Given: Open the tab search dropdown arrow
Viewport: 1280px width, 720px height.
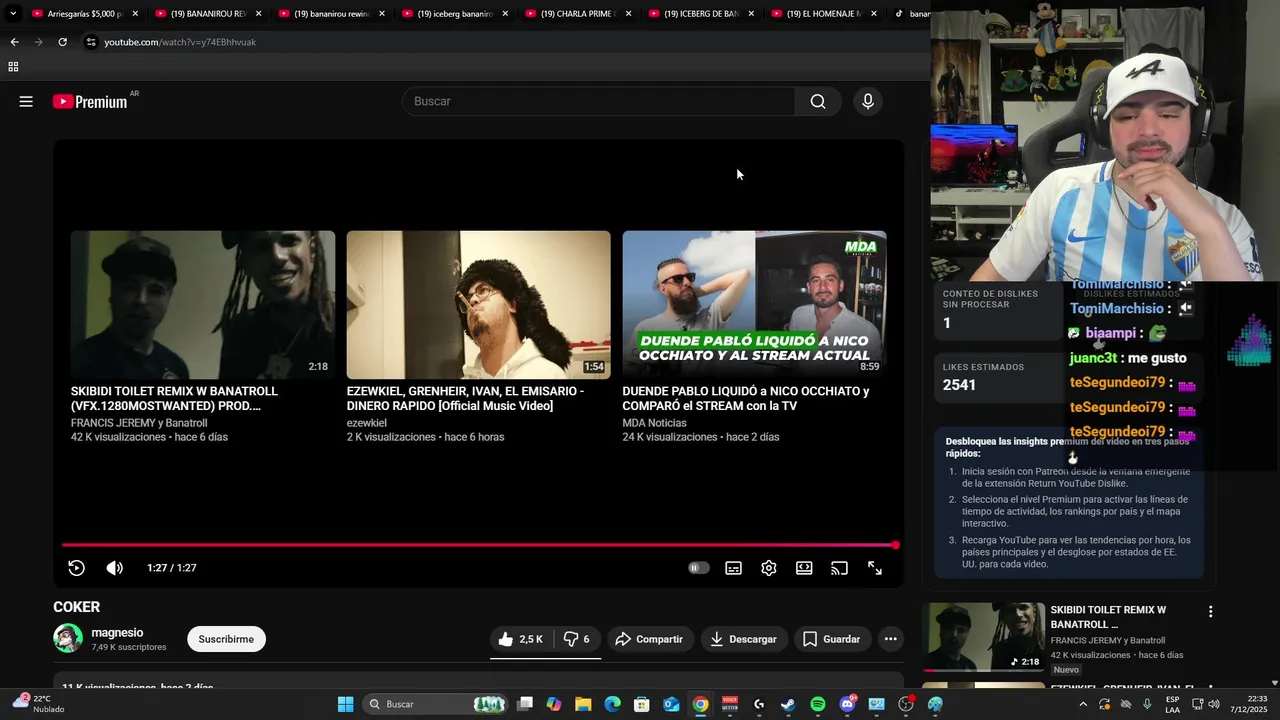Looking at the screenshot, I should [x=12, y=14].
